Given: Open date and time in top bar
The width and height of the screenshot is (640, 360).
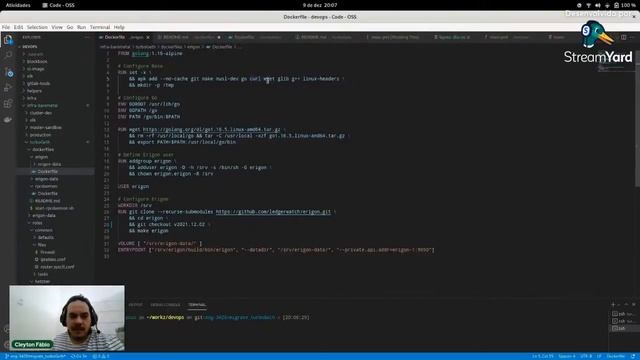Looking at the screenshot, I should 320,5.
